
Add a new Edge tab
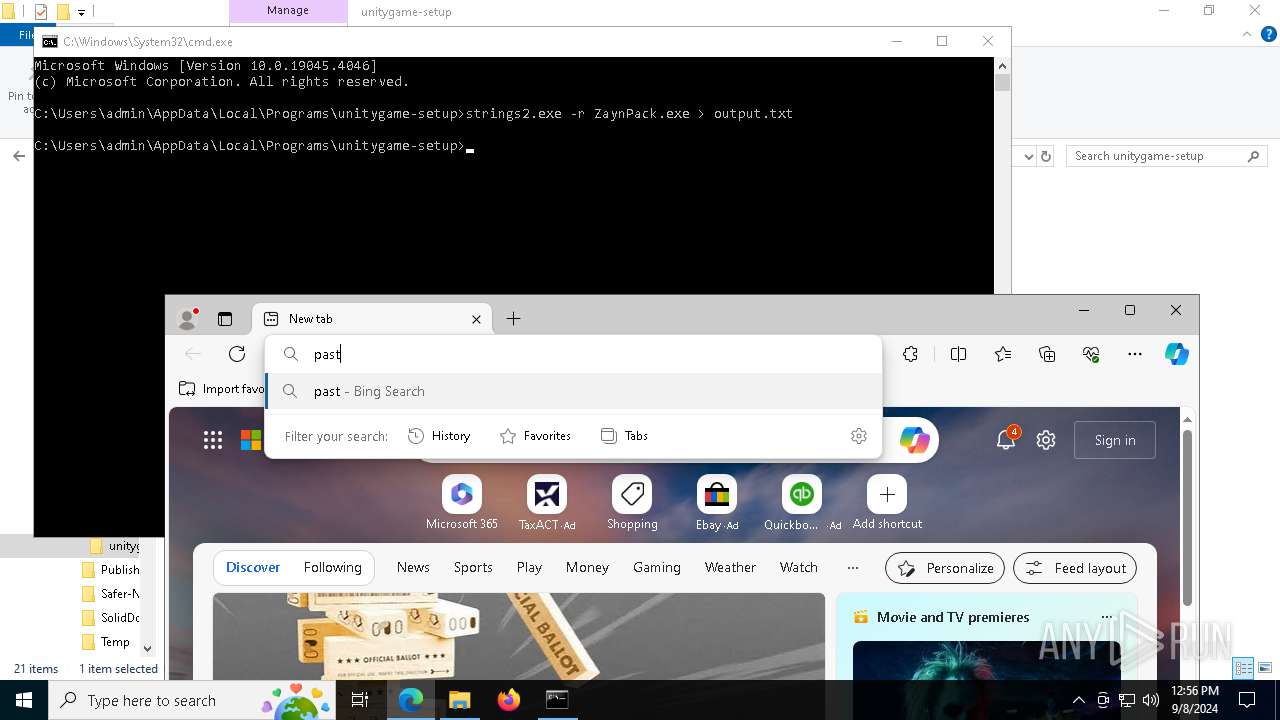point(513,319)
